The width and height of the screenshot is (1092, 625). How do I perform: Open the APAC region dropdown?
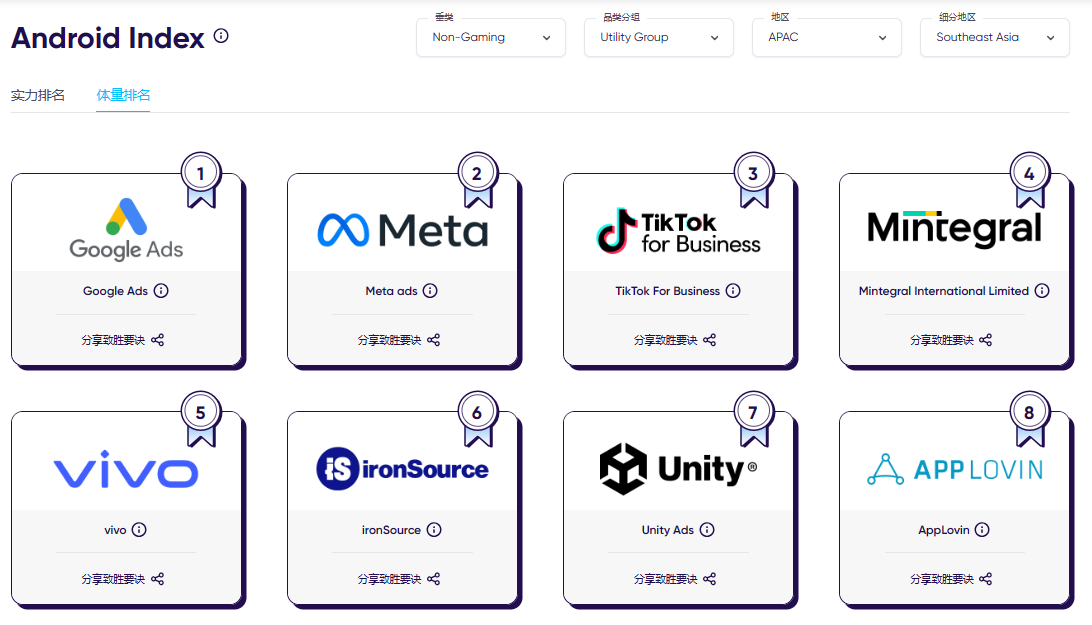[826, 38]
